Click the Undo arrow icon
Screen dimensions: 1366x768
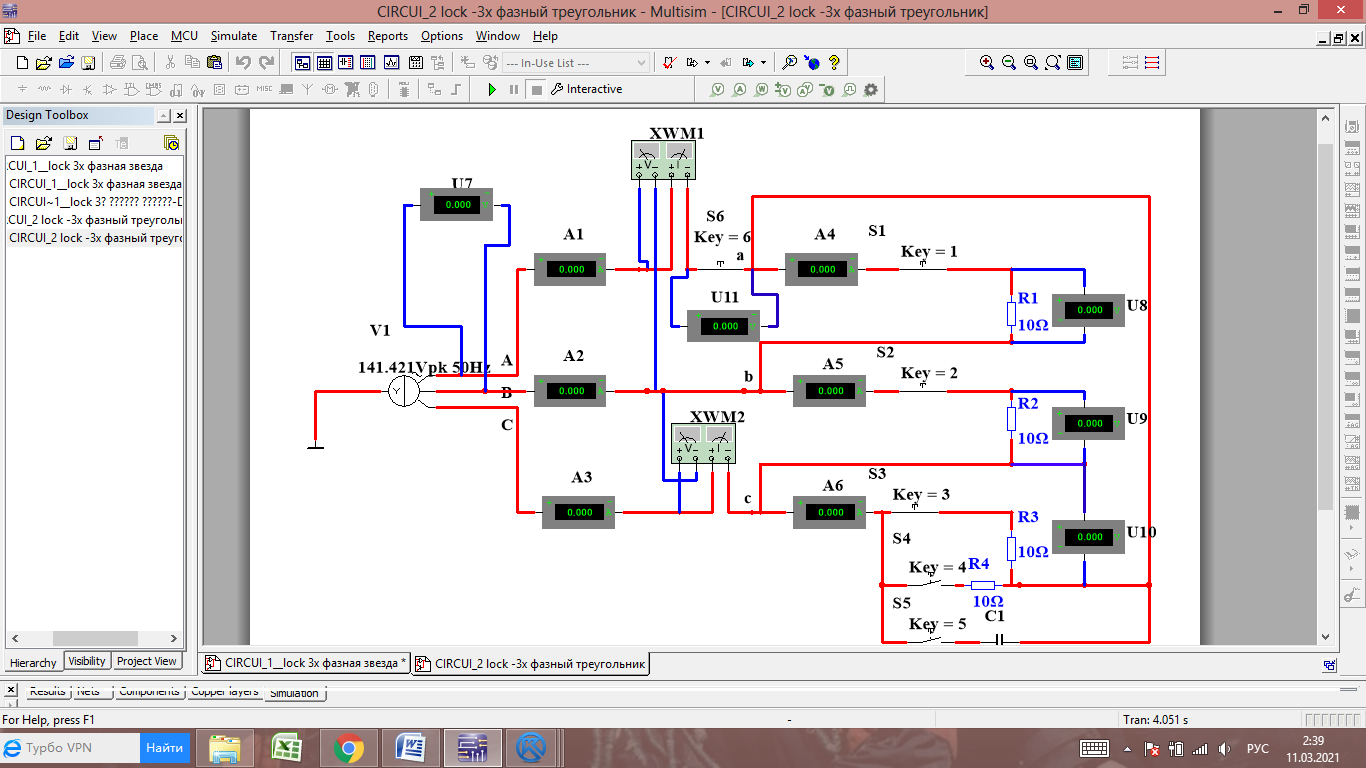(243, 63)
